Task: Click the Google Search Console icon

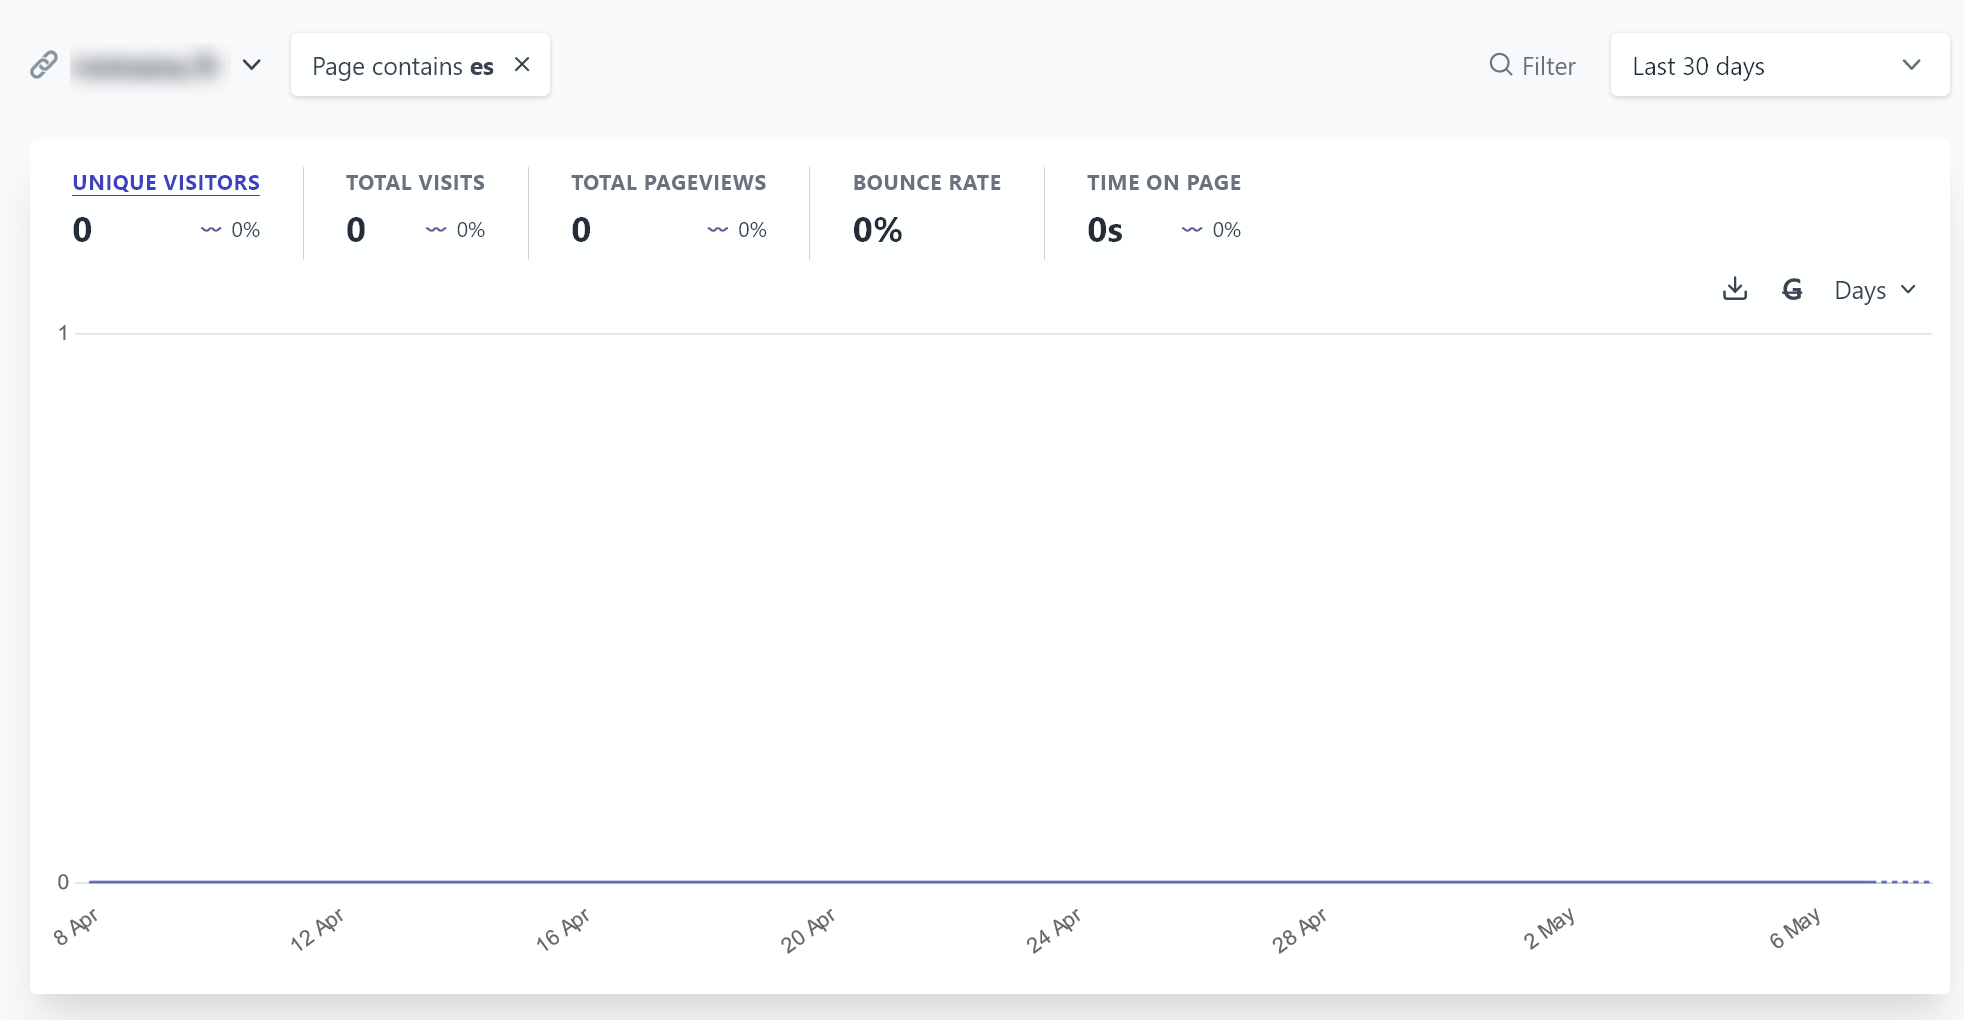Action: pyautogui.click(x=1793, y=289)
